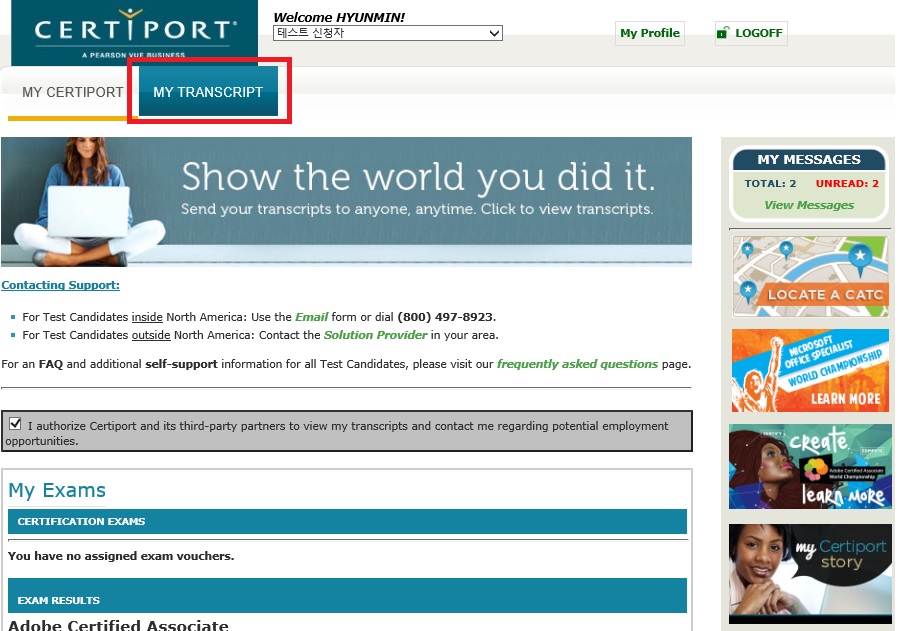Visit the frequently asked questions link

coord(577,364)
